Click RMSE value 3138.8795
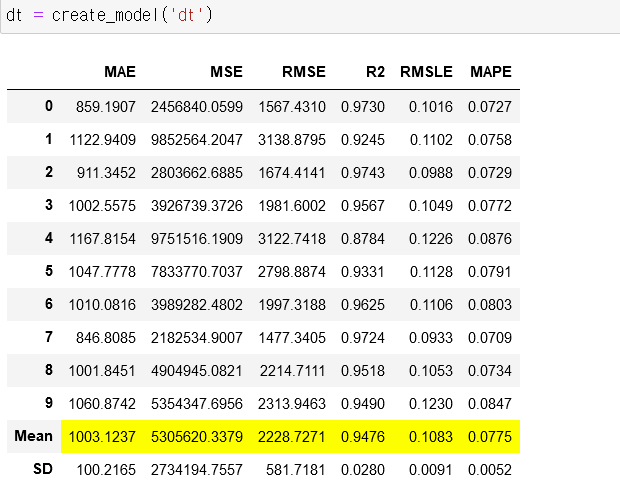Viewport: 620px width, 496px height. tap(292, 140)
